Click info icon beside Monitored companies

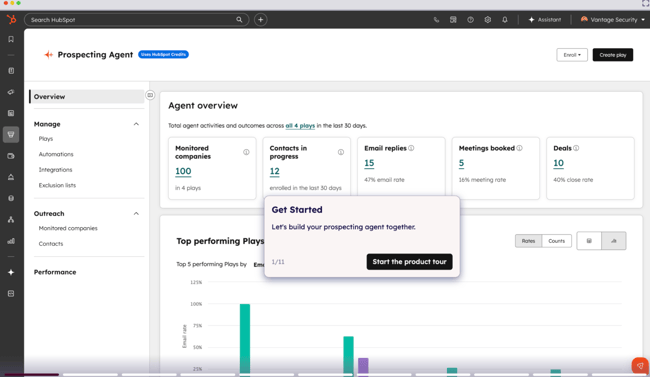(x=246, y=152)
